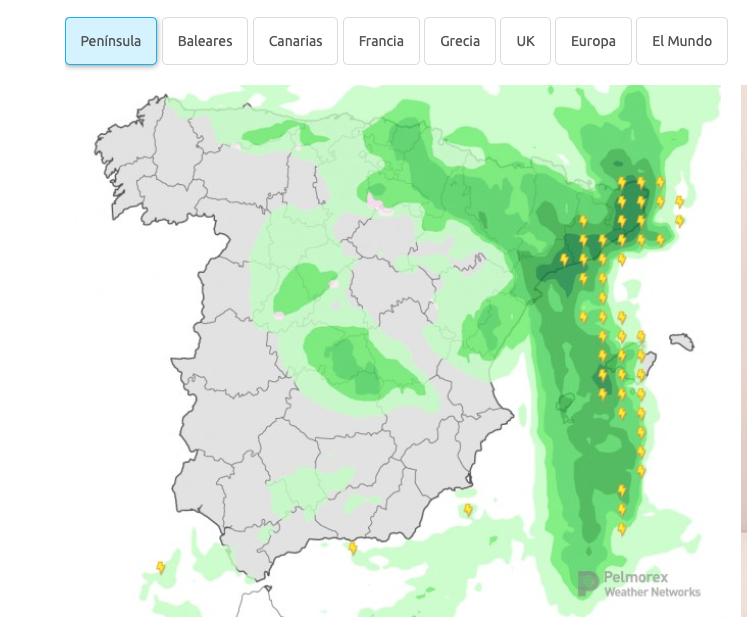Screen dimensions: 747x617
Task: Click the lightning bolt in the southwest Atlantic
Action: point(160,568)
